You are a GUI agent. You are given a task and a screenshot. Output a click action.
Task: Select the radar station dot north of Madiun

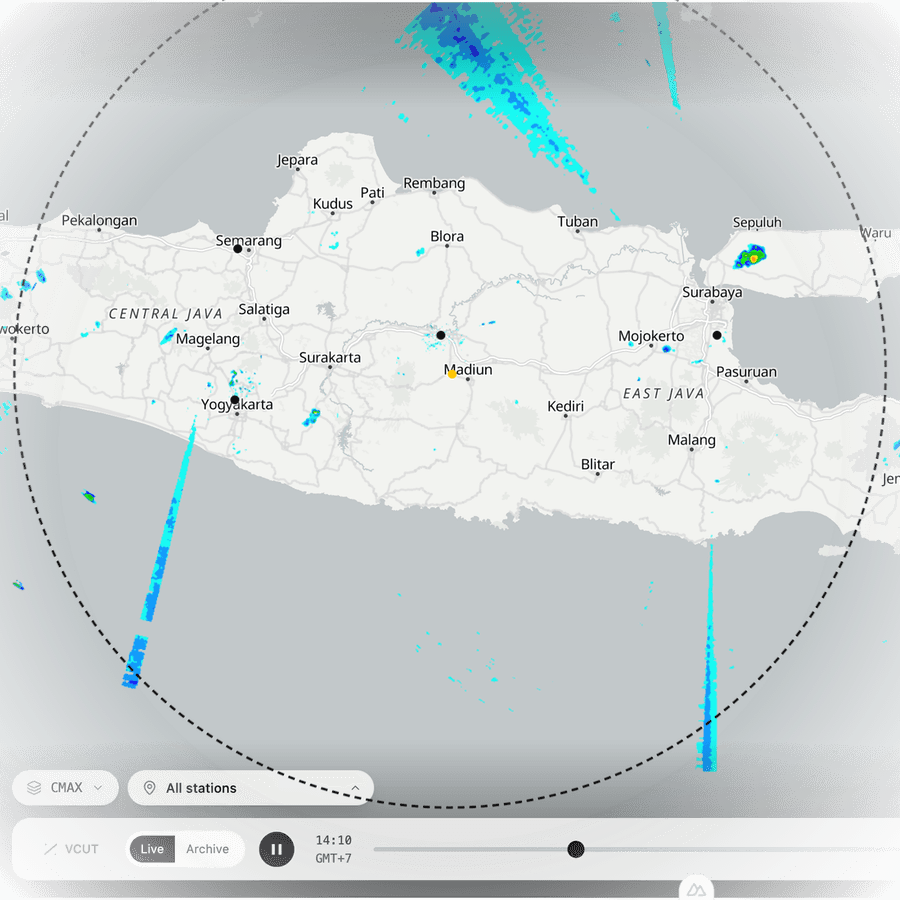[x=441, y=335]
